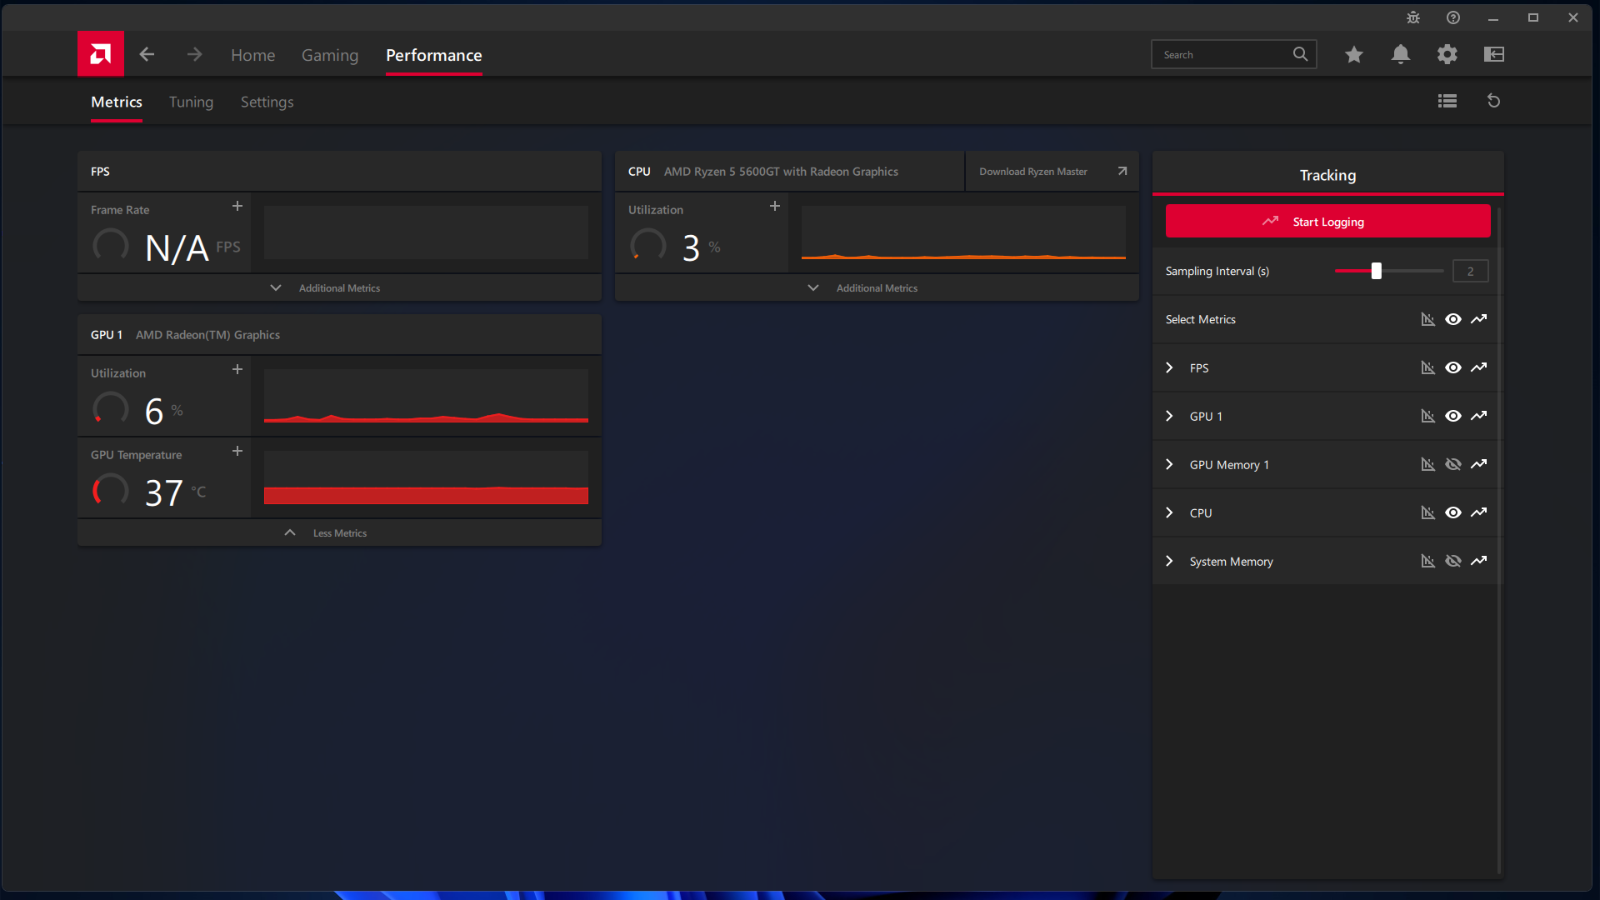Toggle overlay chart icon for FPS row
The width and height of the screenshot is (1600, 900).
point(1428,368)
